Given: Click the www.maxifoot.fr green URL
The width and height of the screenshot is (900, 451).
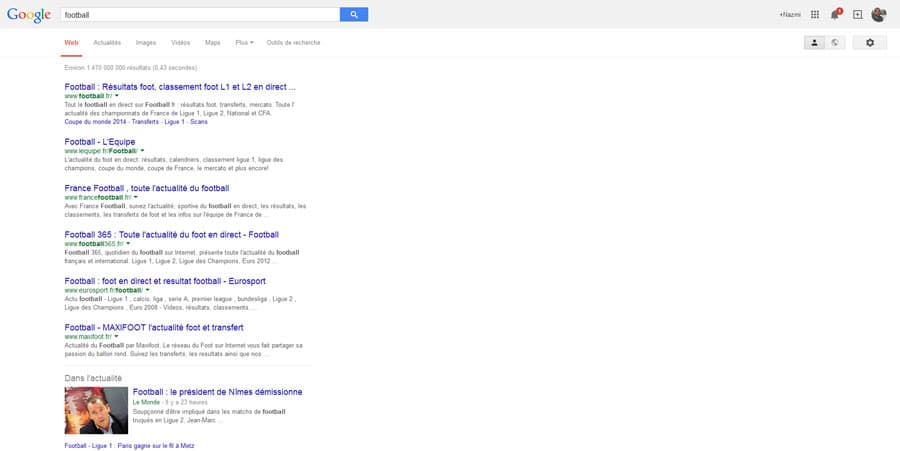Looking at the screenshot, I should (88, 337).
